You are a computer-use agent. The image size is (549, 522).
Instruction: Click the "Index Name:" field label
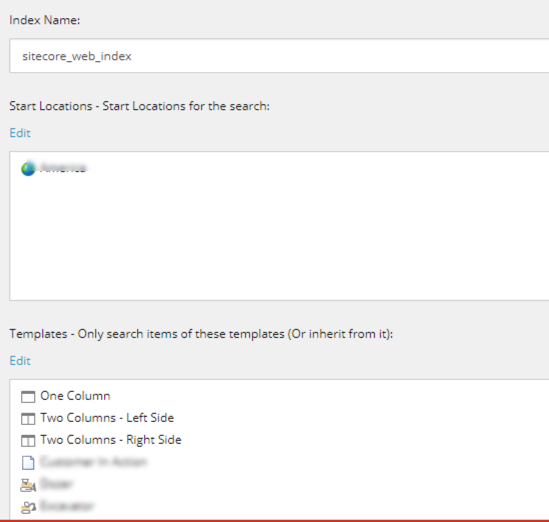45,20
